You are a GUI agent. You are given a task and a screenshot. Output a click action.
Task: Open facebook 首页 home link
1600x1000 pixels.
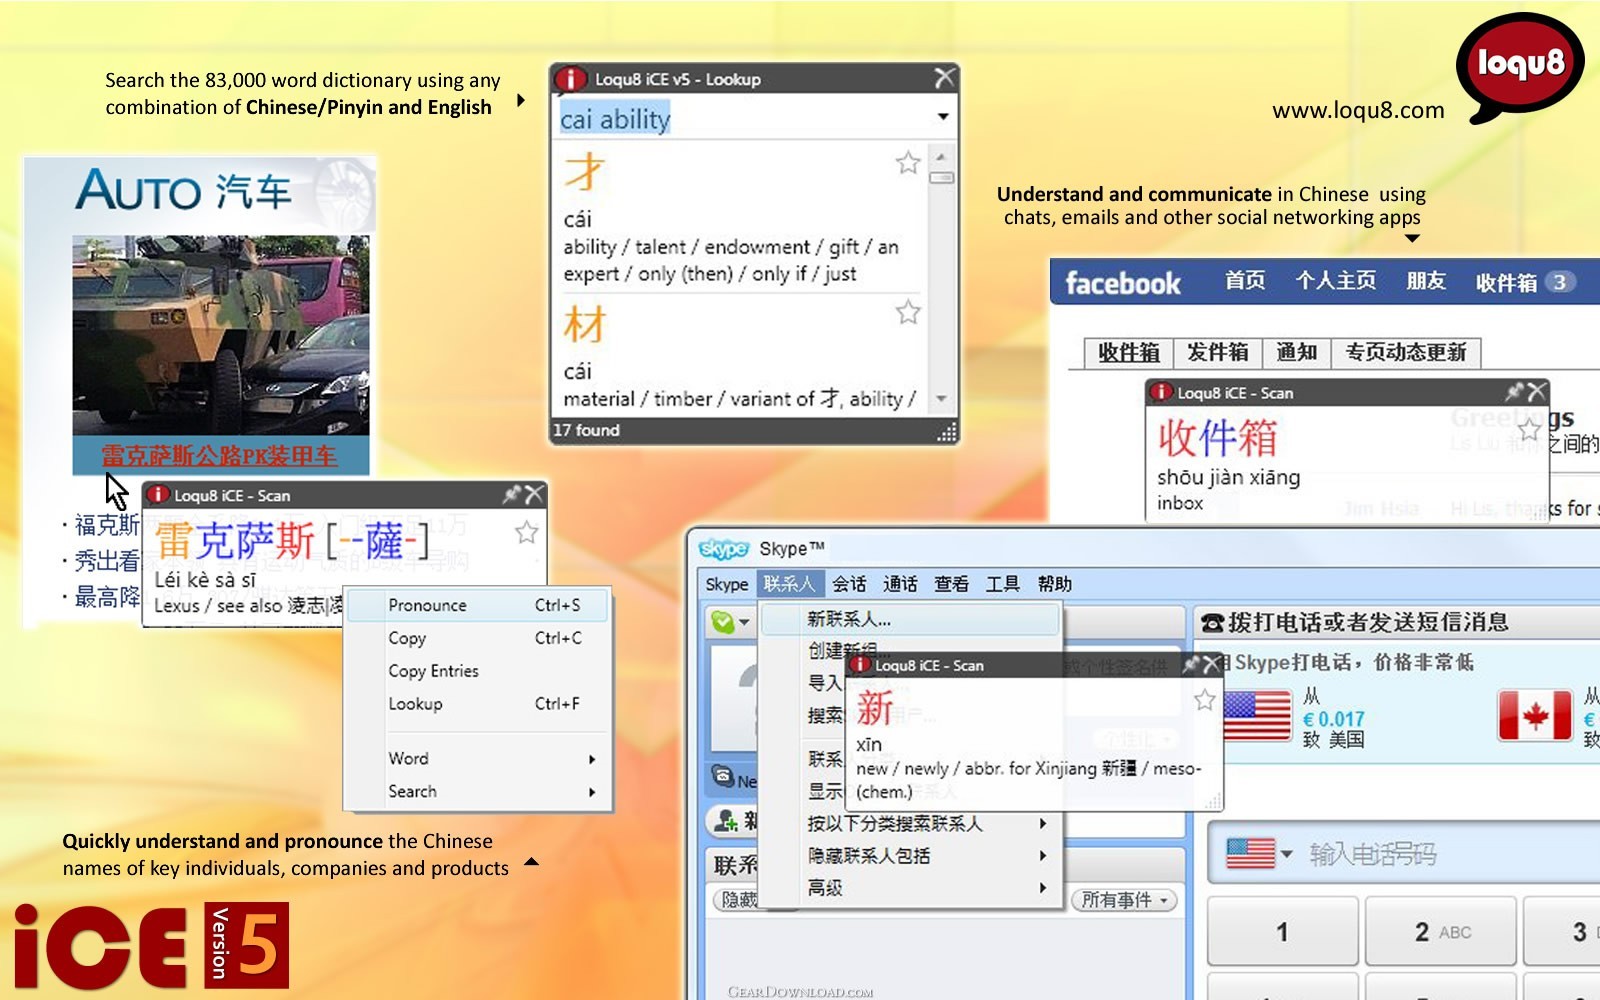[1245, 281]
